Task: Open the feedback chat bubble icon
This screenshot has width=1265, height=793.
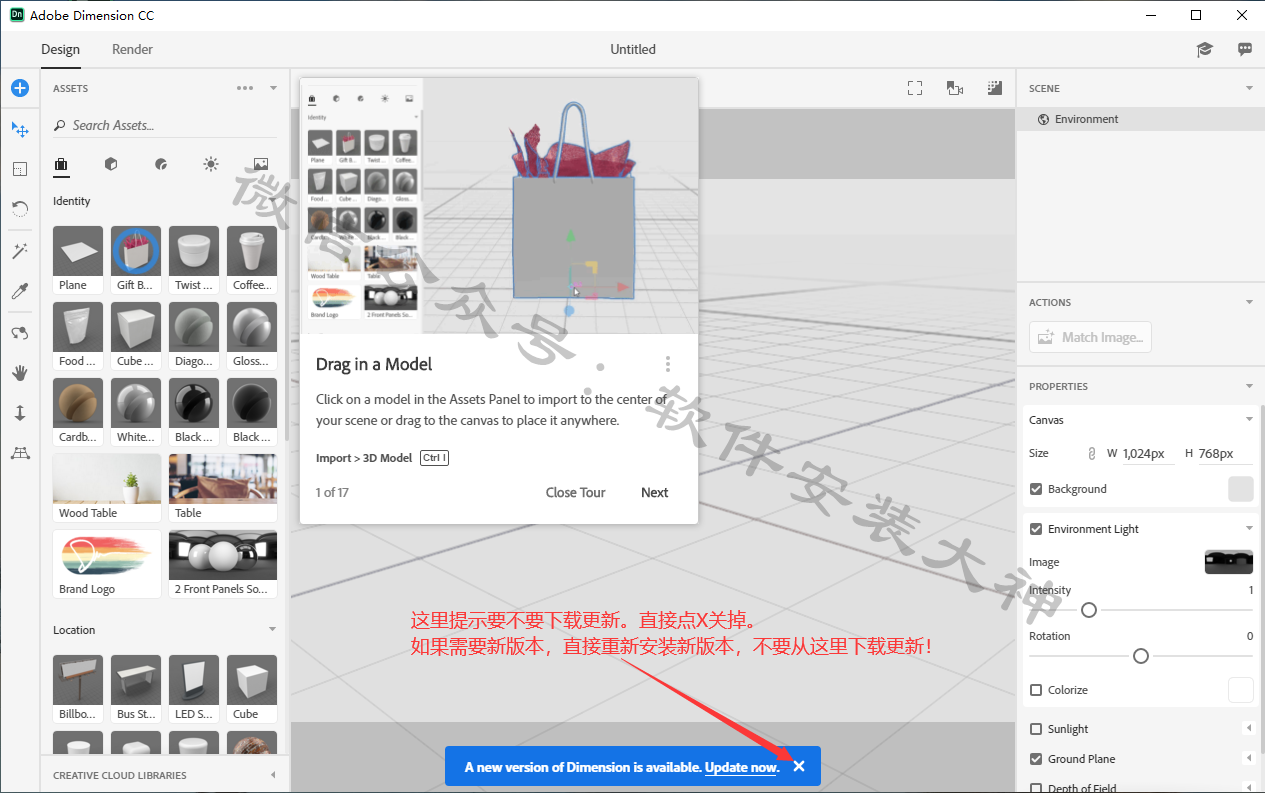Action: tap(1245, 49)
